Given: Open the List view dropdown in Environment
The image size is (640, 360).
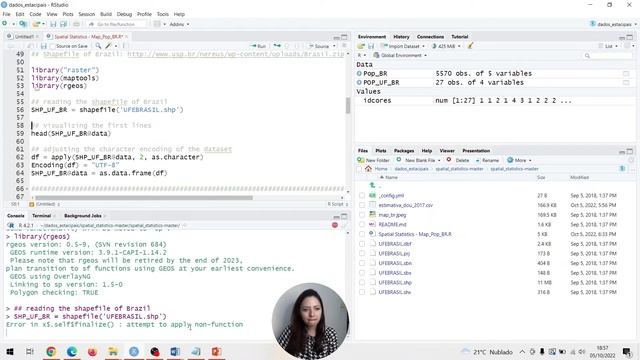Looking at the screenshot, I should coord(608,46).
